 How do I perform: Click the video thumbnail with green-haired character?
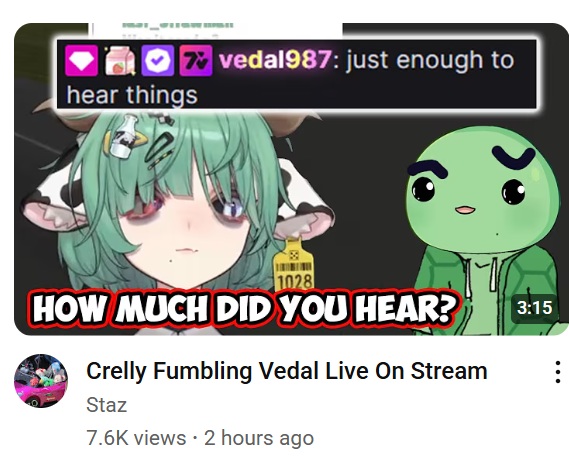coord(291,179)
